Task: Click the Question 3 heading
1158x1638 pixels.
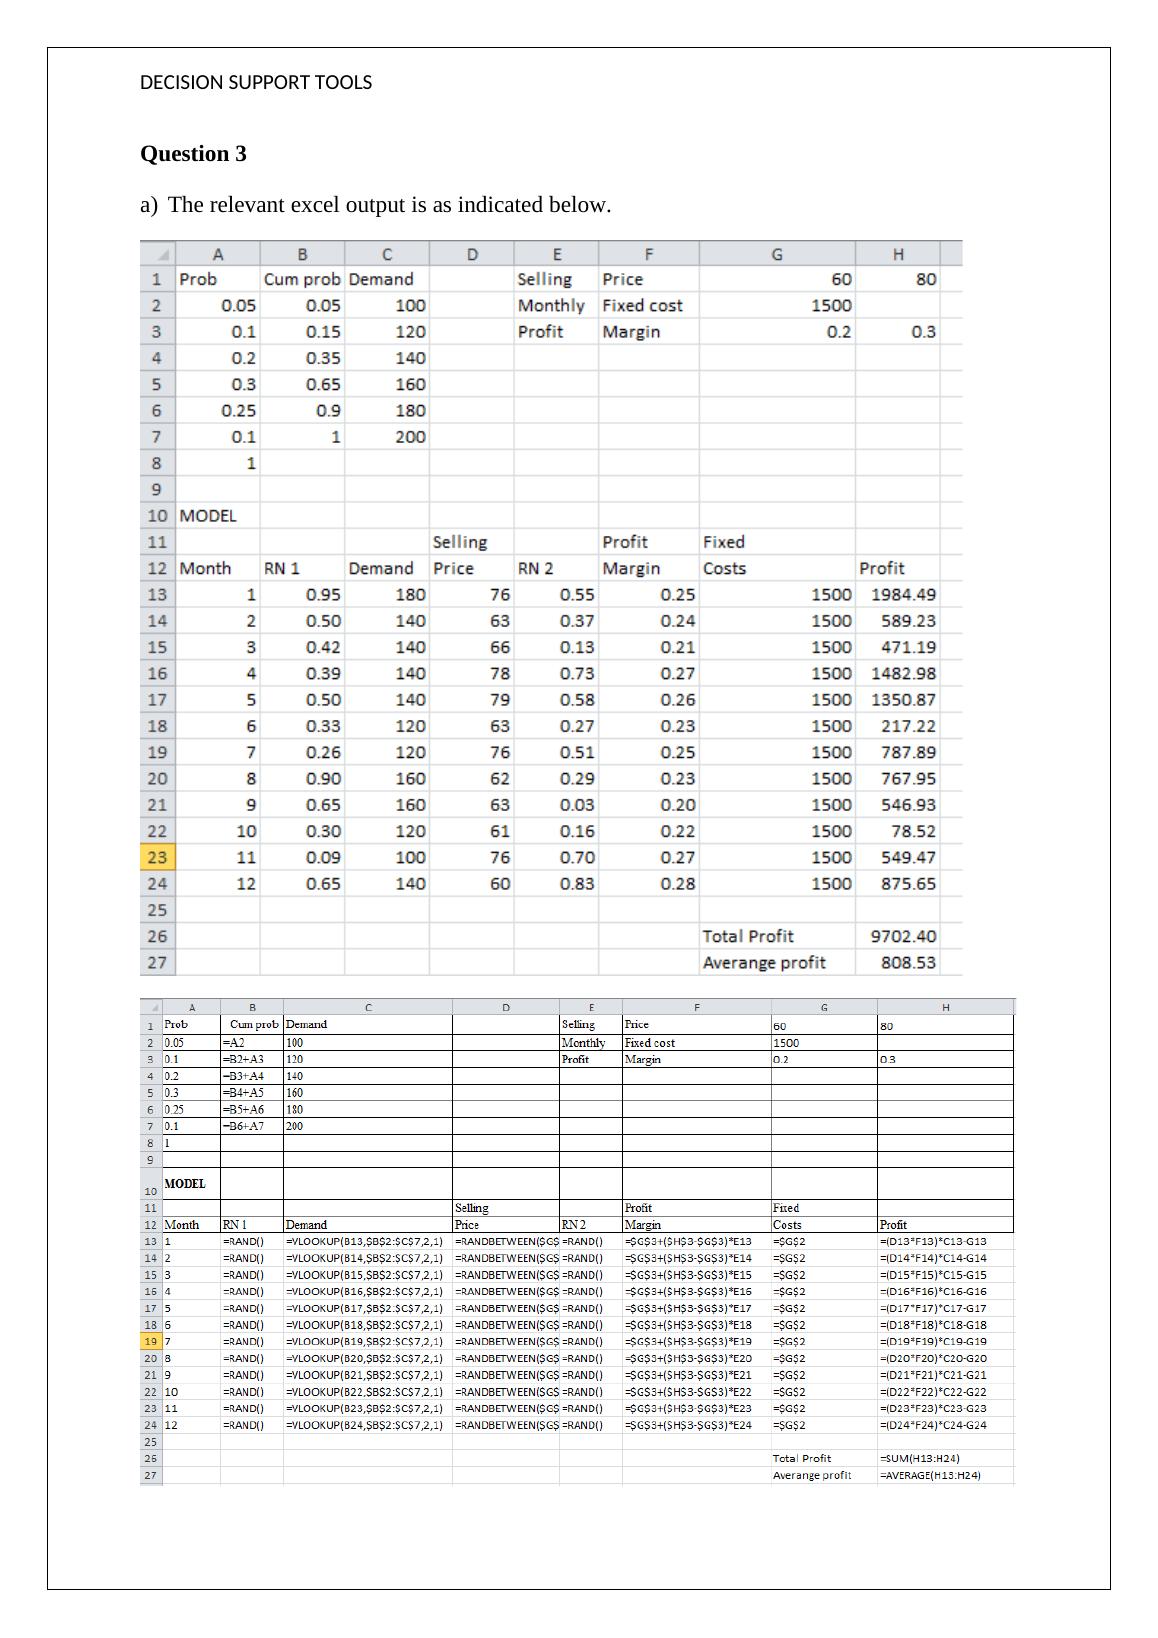Action: pos(193,154)
